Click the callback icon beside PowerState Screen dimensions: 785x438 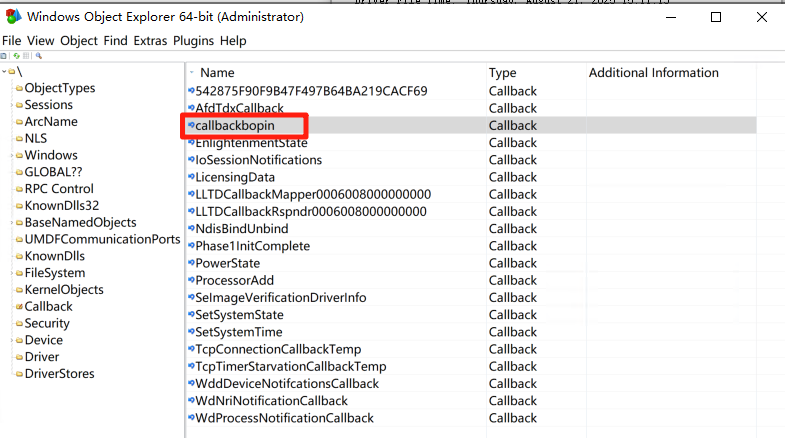click(x=191, y=264)
